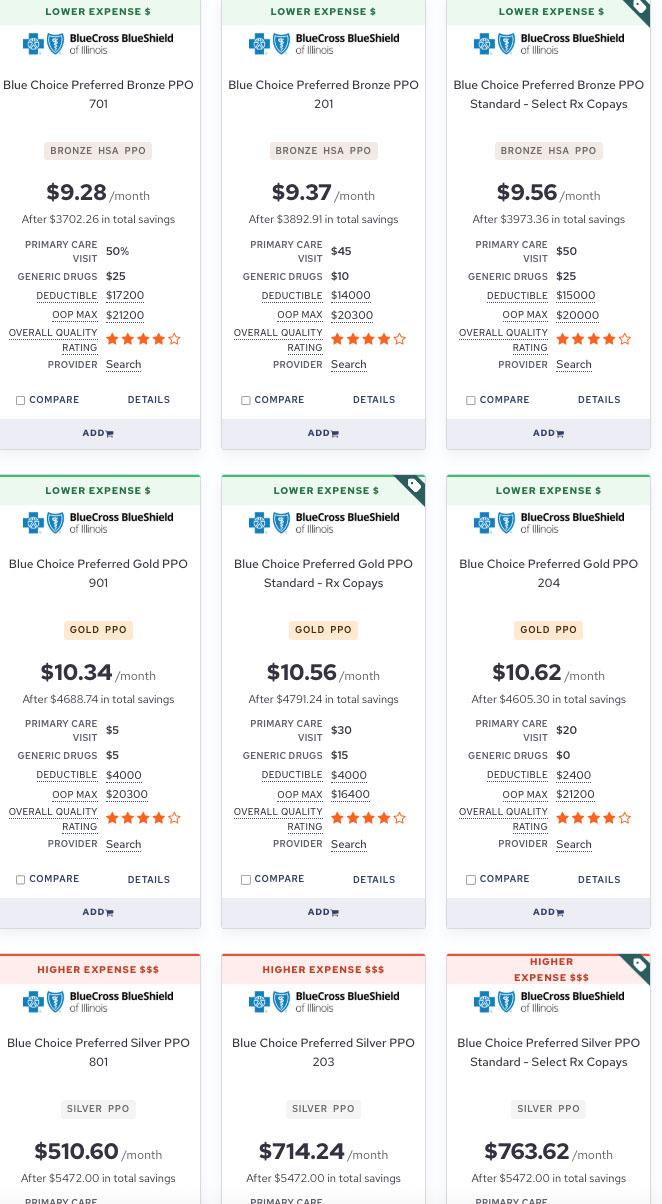The width and height of the screenshot is (662, 1204).
Task: Click the BlueCross BlueShield logo on Silver PPO 203
Action: 323,1002
